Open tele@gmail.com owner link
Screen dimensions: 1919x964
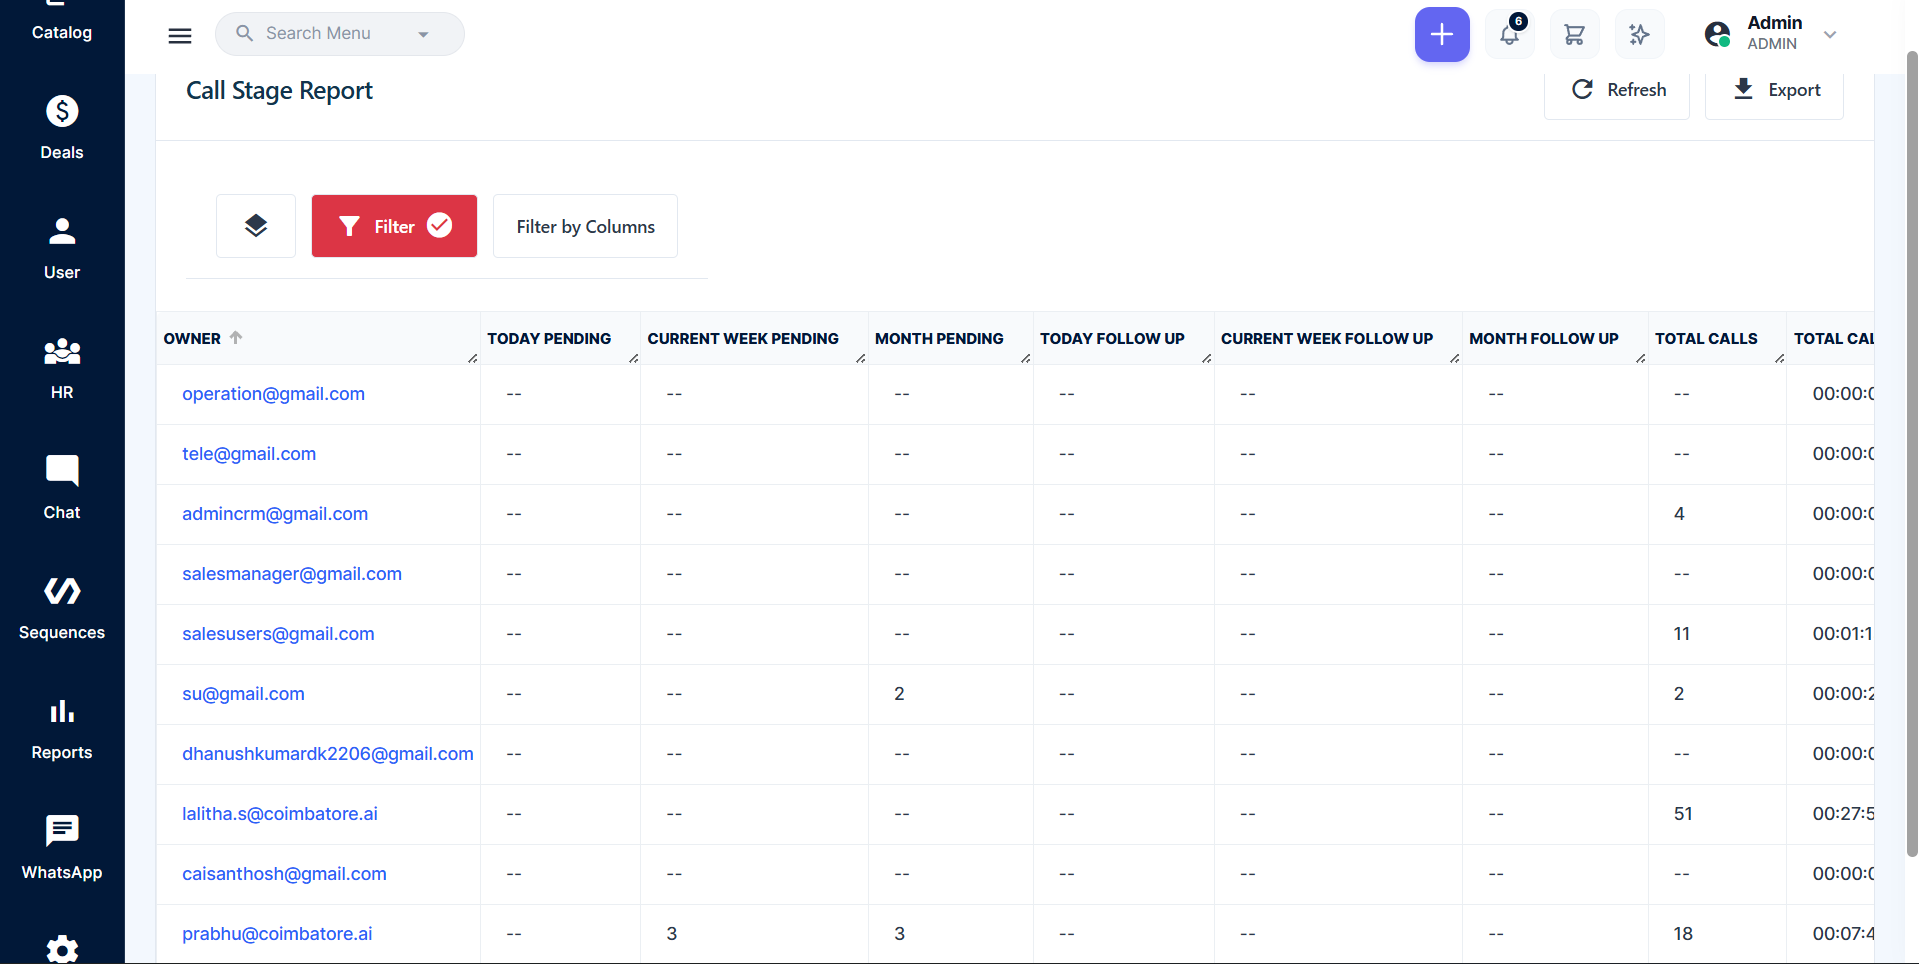(x=249, y=454)
